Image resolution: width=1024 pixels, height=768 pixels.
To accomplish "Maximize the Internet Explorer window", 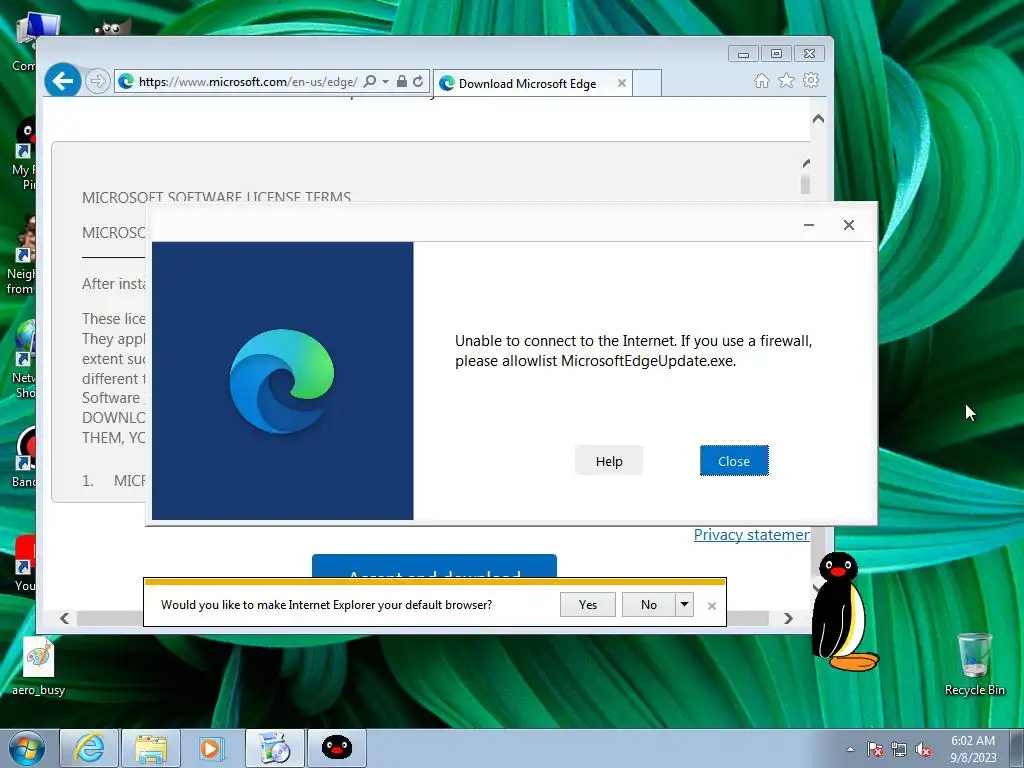I will [x=776, y=54].
